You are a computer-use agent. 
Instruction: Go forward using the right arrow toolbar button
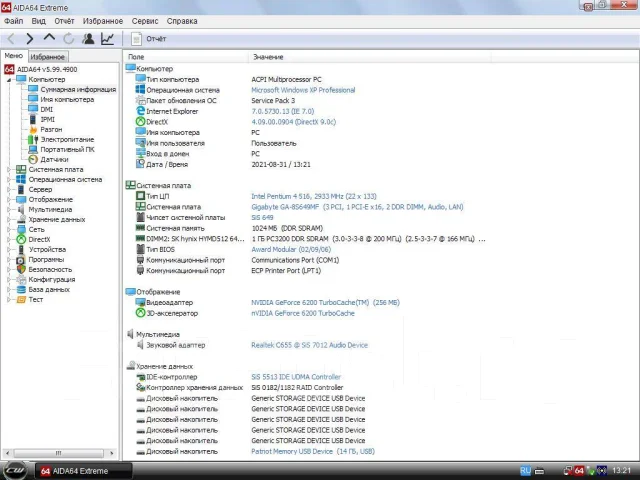click(x=29, y=39)
